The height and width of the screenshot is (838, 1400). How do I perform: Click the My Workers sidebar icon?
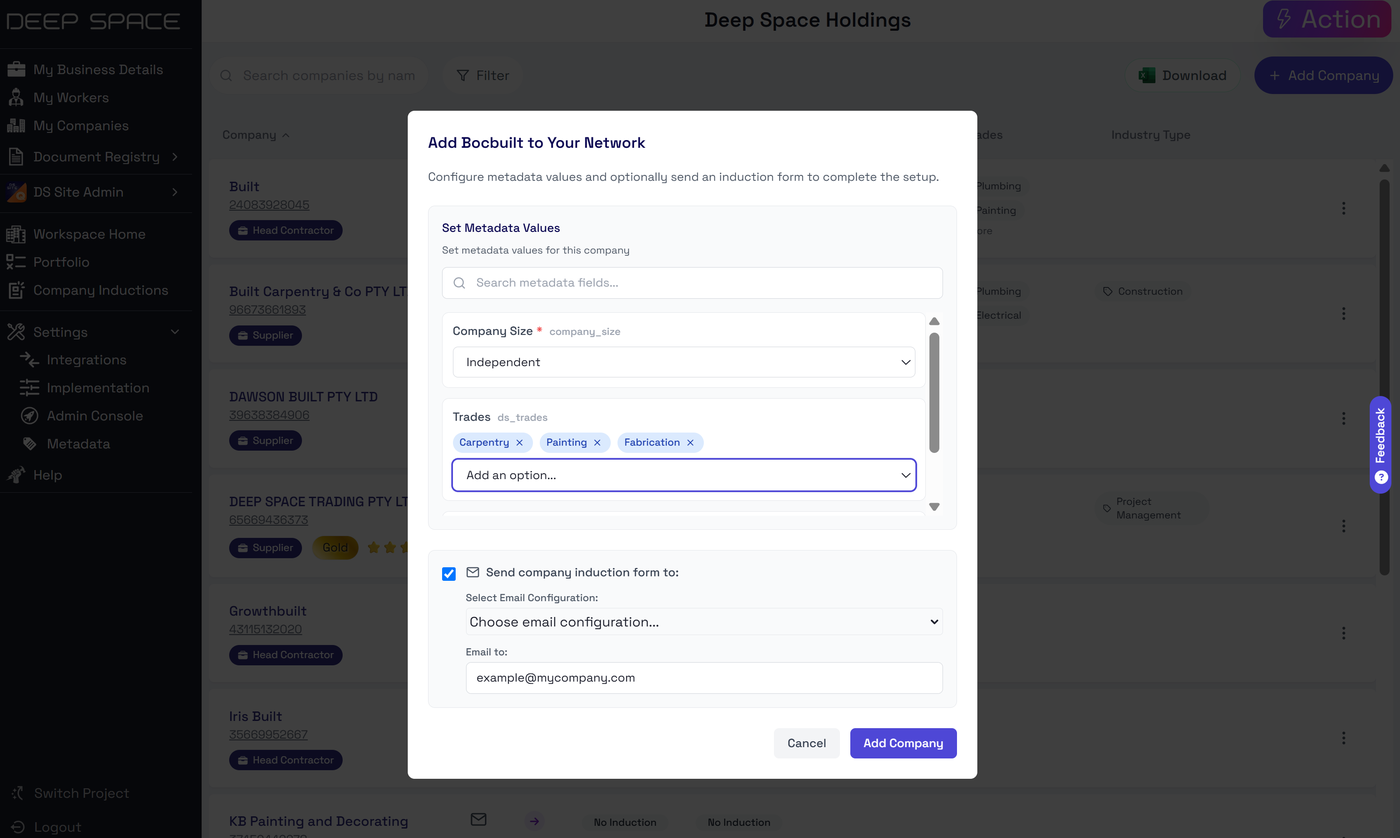coord(16,97)
